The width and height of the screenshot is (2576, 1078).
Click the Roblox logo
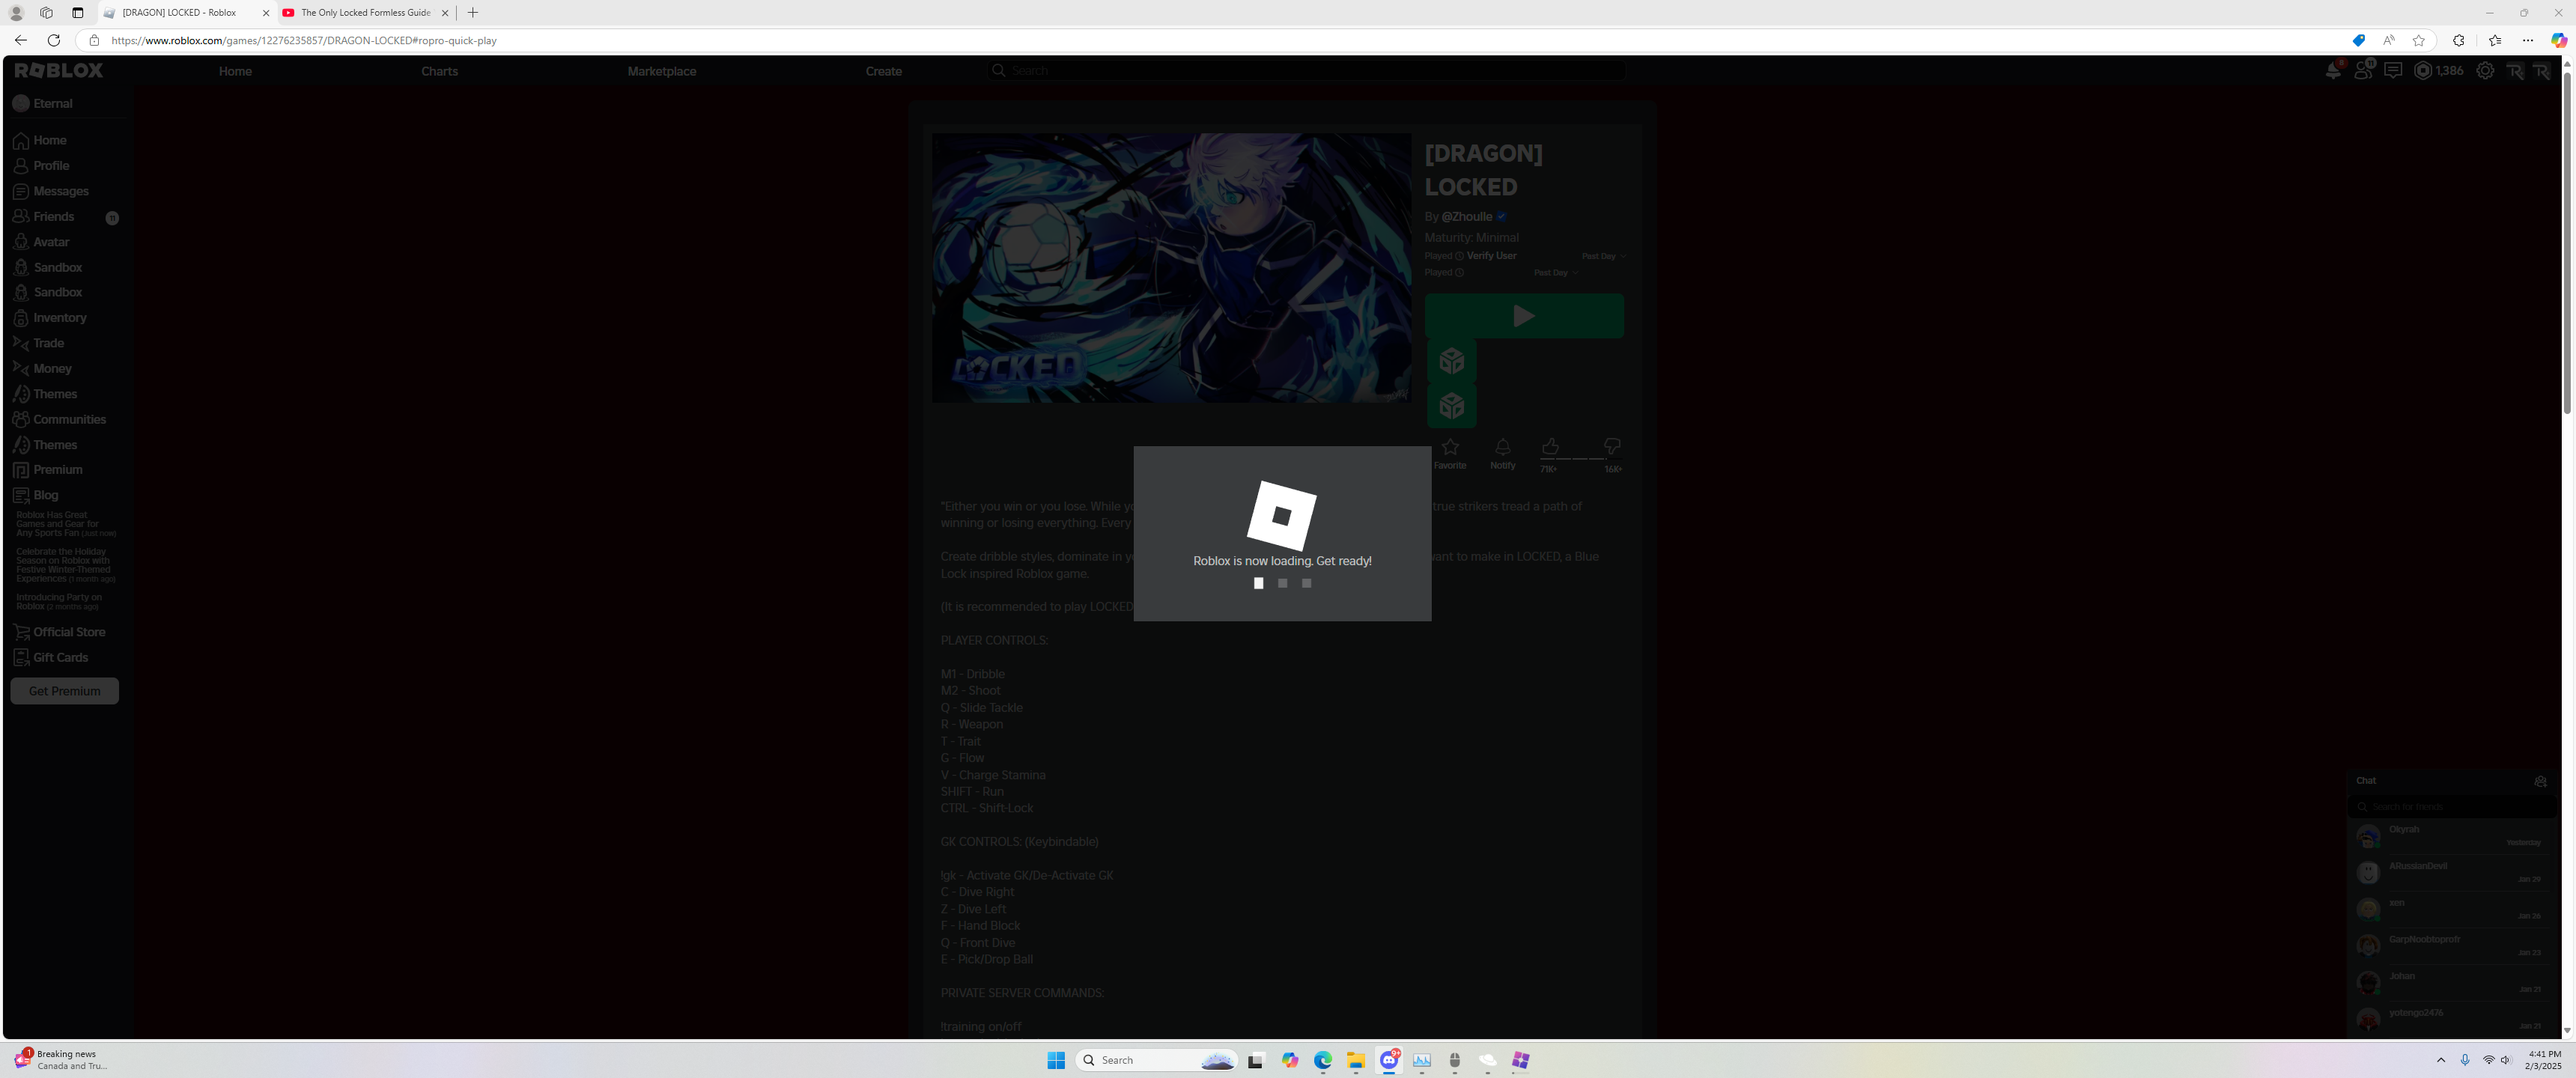pos(59,70)
